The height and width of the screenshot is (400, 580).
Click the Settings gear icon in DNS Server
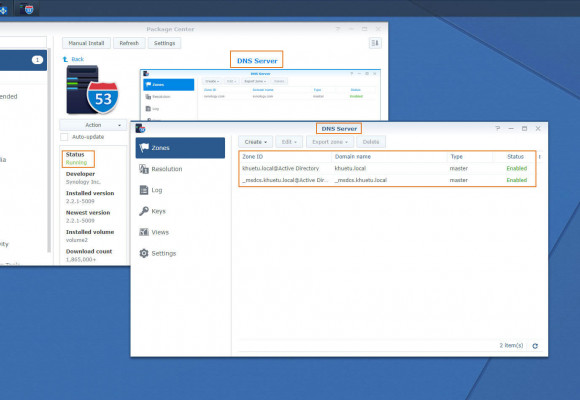pyautogui.click(x=144, y=253)
